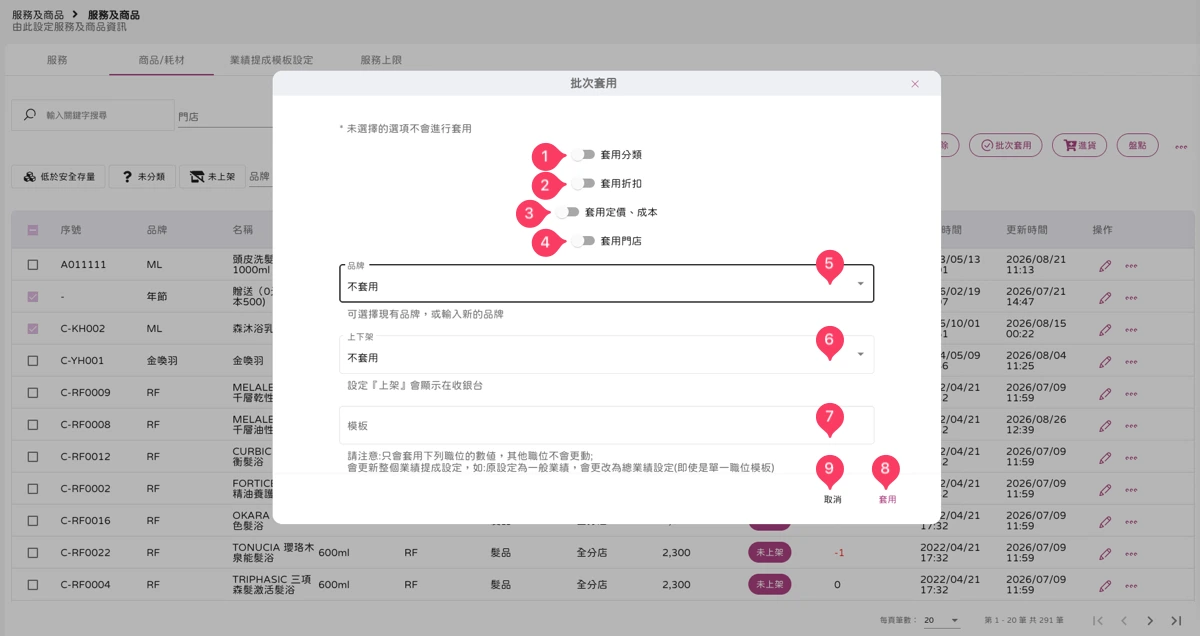Image resolution: width=1200 pixels, height=636 pixels.
Task: Show more actions for row C-RF0002
Action: pyautogui.click(x=1131, y=488)
